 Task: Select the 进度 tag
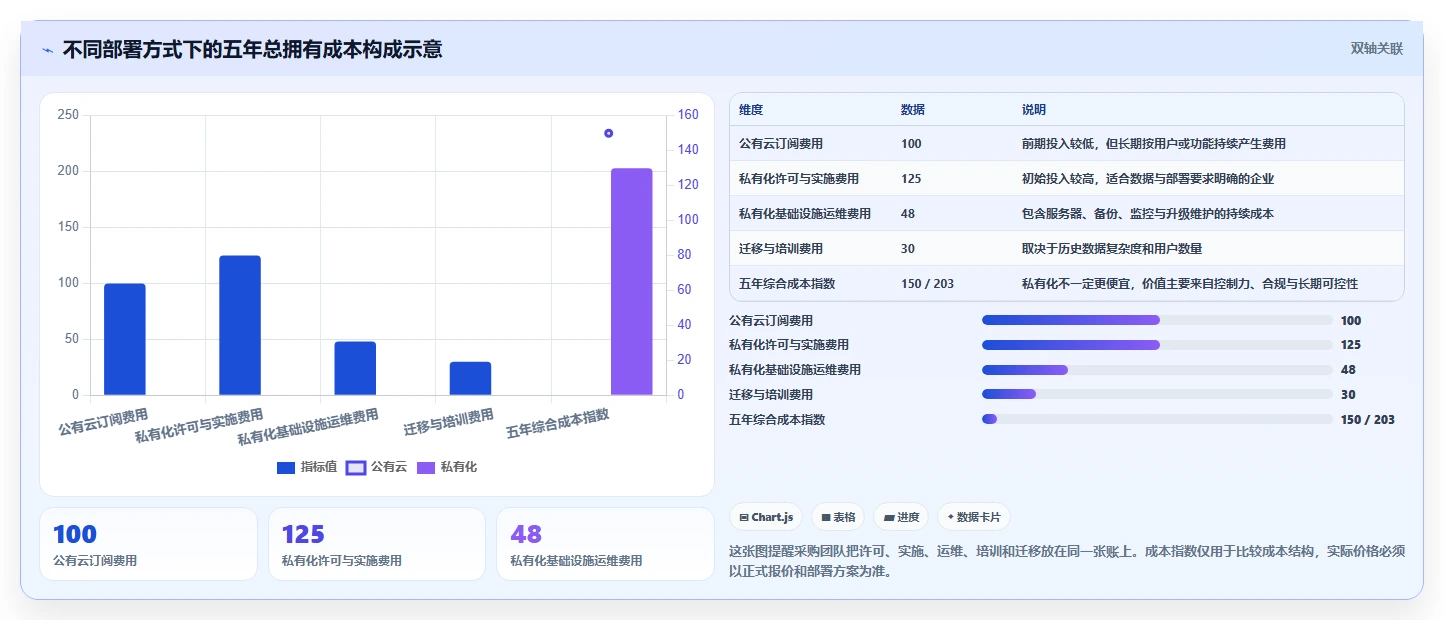pos(901,517)
